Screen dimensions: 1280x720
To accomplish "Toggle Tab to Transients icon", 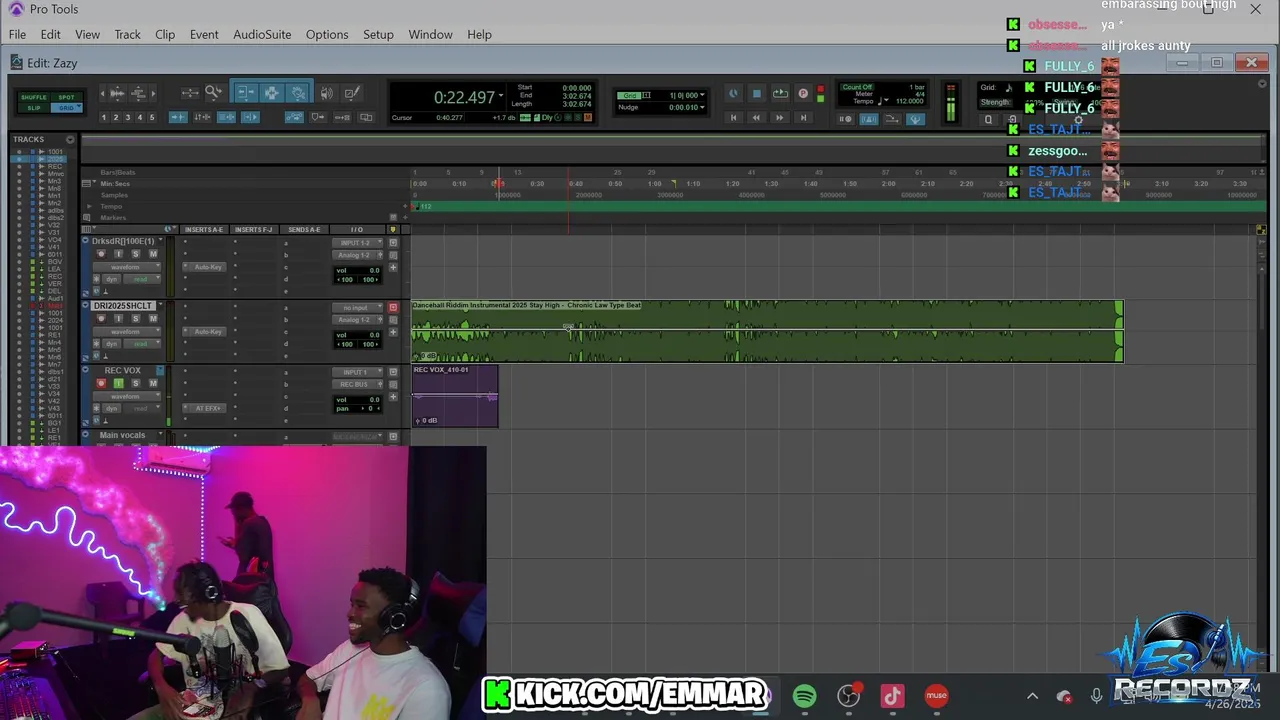I will click(x=177, y=117).
